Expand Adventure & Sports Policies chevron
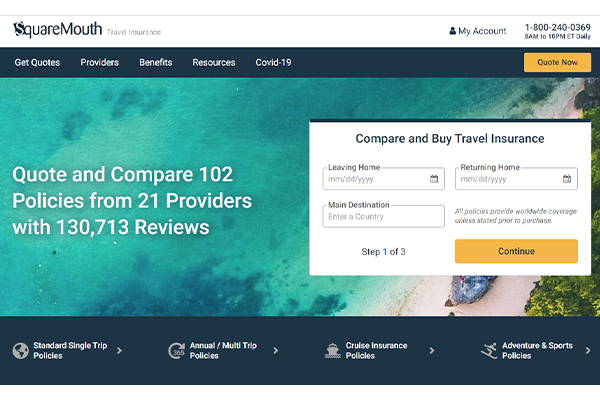Viewport: 600px width, 400px height. tap(588, 350)
